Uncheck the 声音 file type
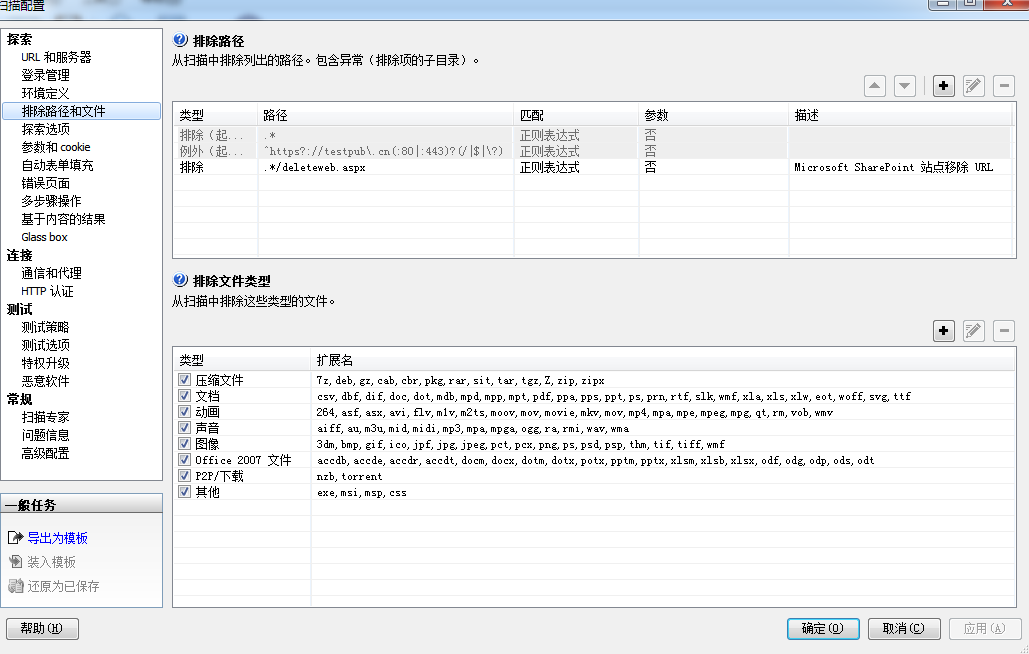 click(x=184, y=428)
